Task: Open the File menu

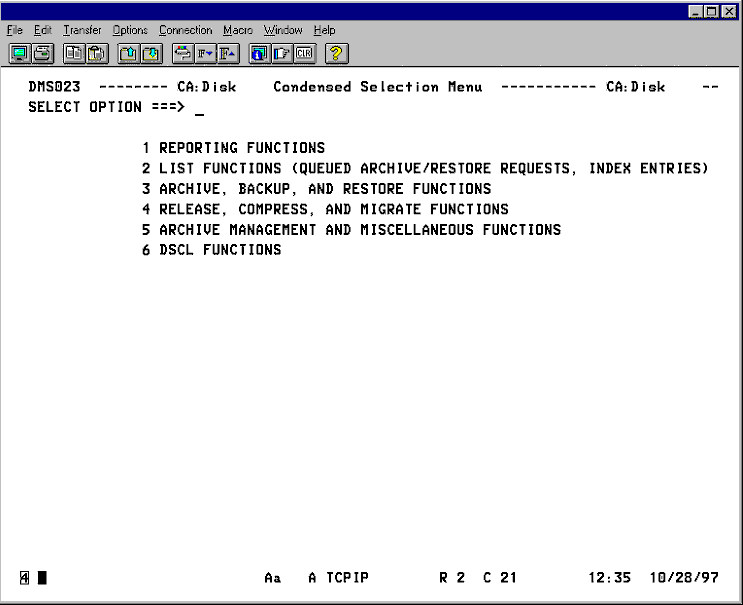Action: coord(15,30)
